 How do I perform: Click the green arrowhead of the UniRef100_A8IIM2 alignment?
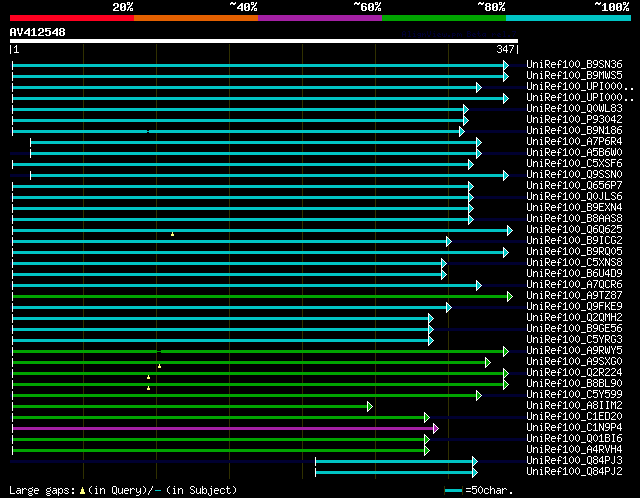(370, 407)
